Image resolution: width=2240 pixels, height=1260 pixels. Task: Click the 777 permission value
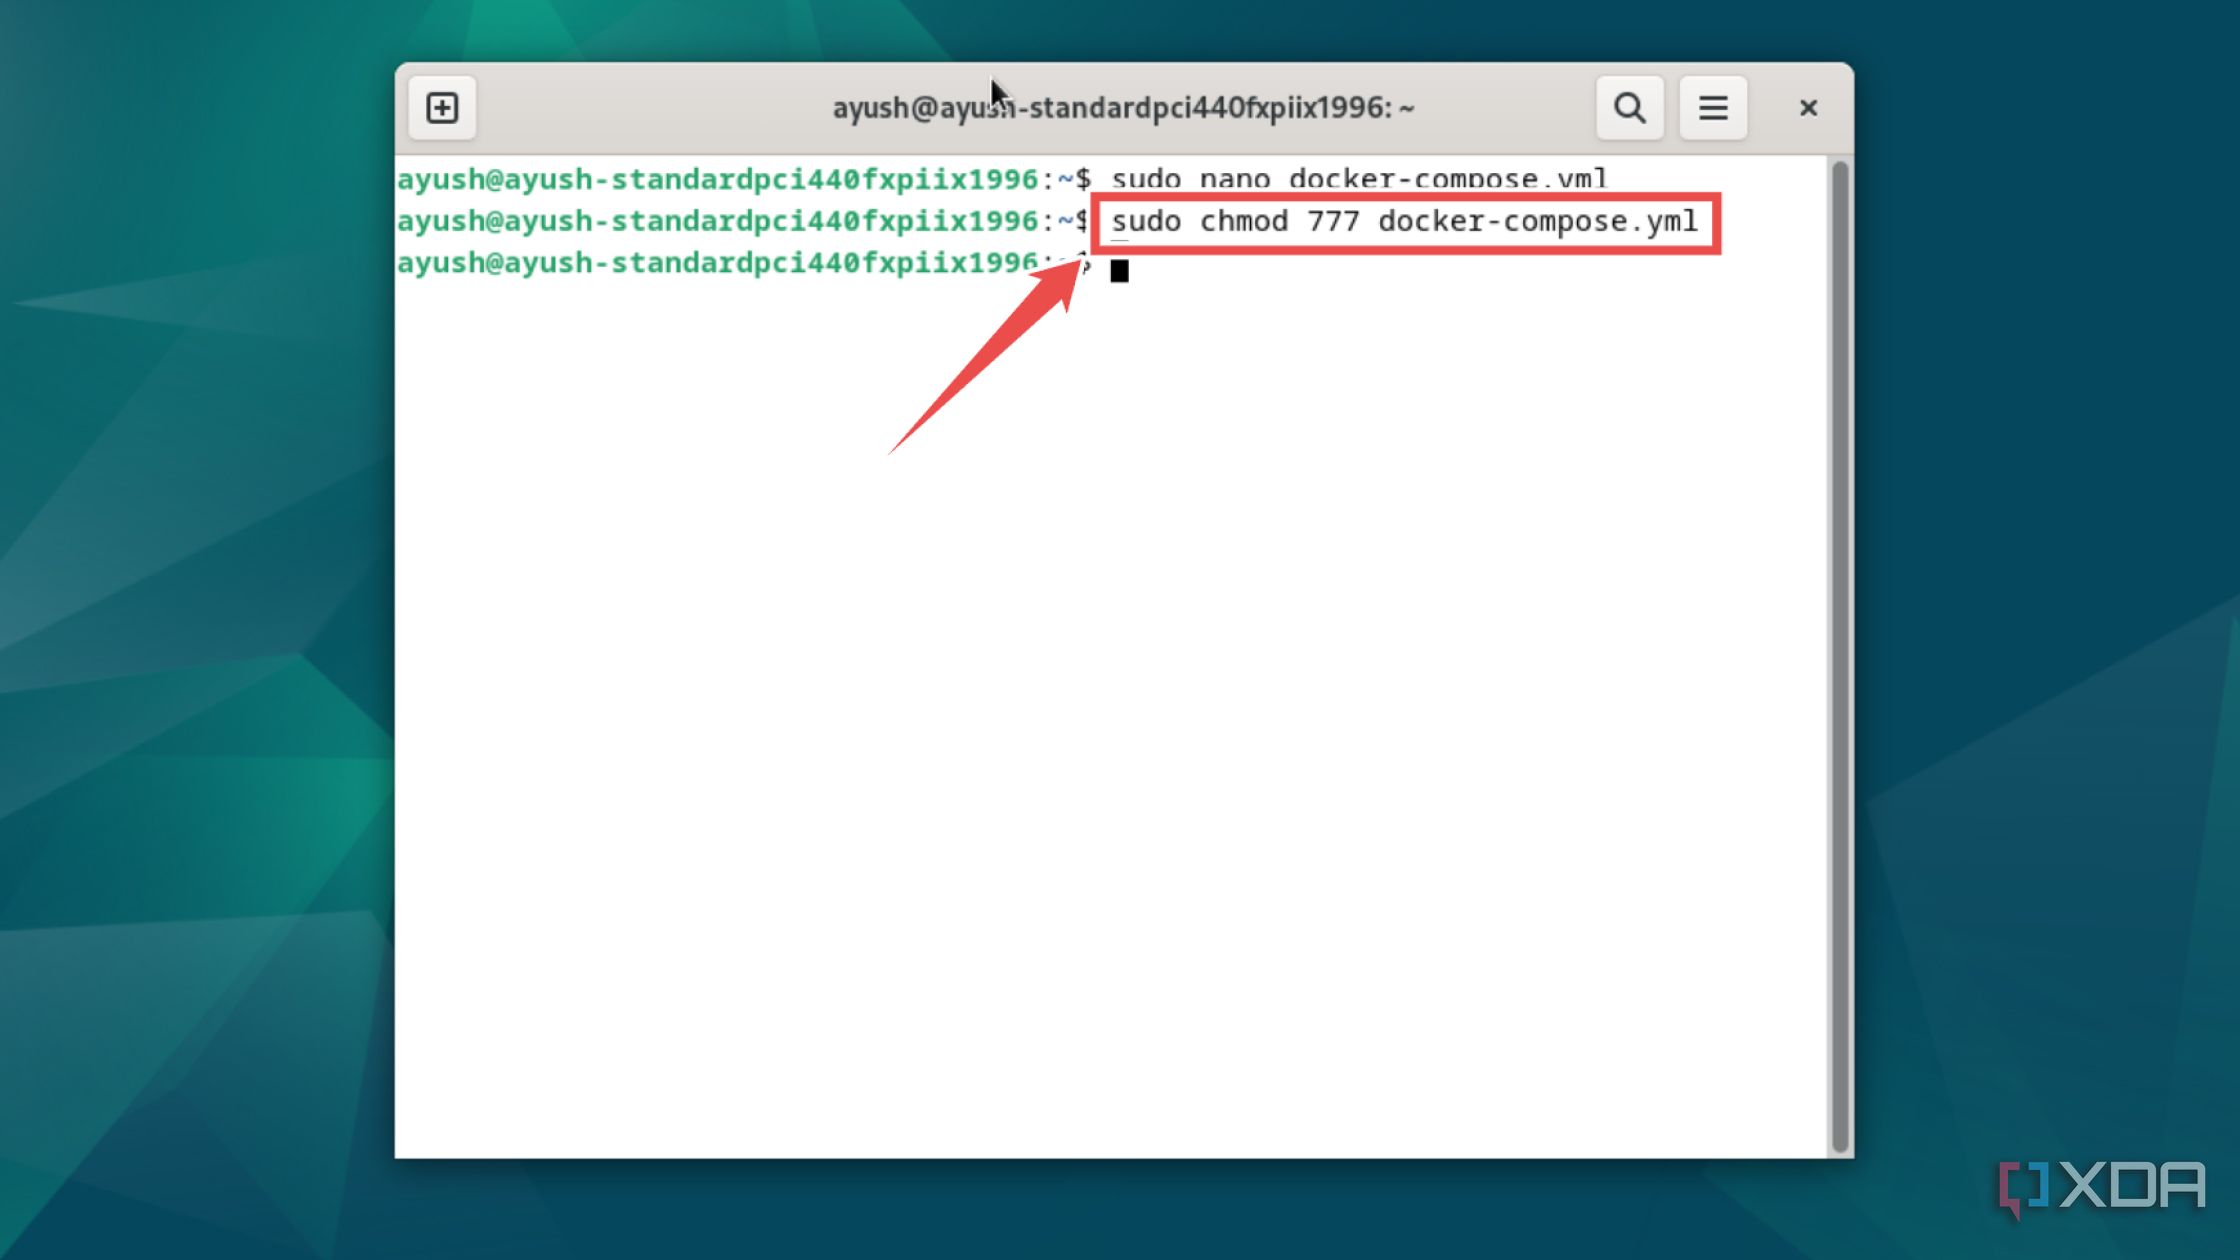pyautogui.click(x=1332, y=221)
